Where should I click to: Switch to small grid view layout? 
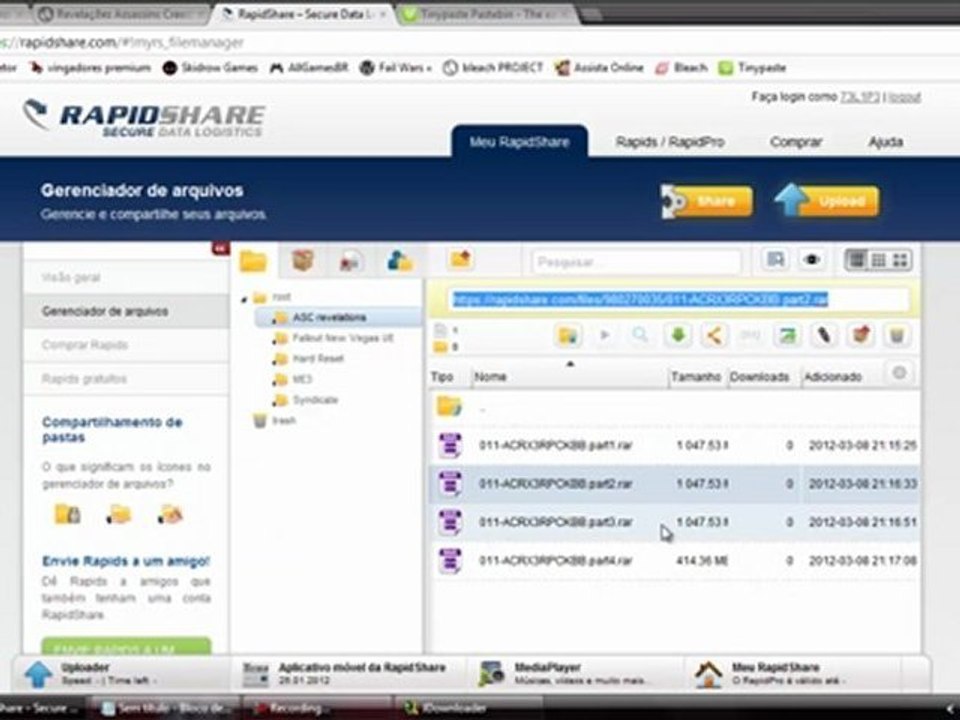(x=879, y=260)
